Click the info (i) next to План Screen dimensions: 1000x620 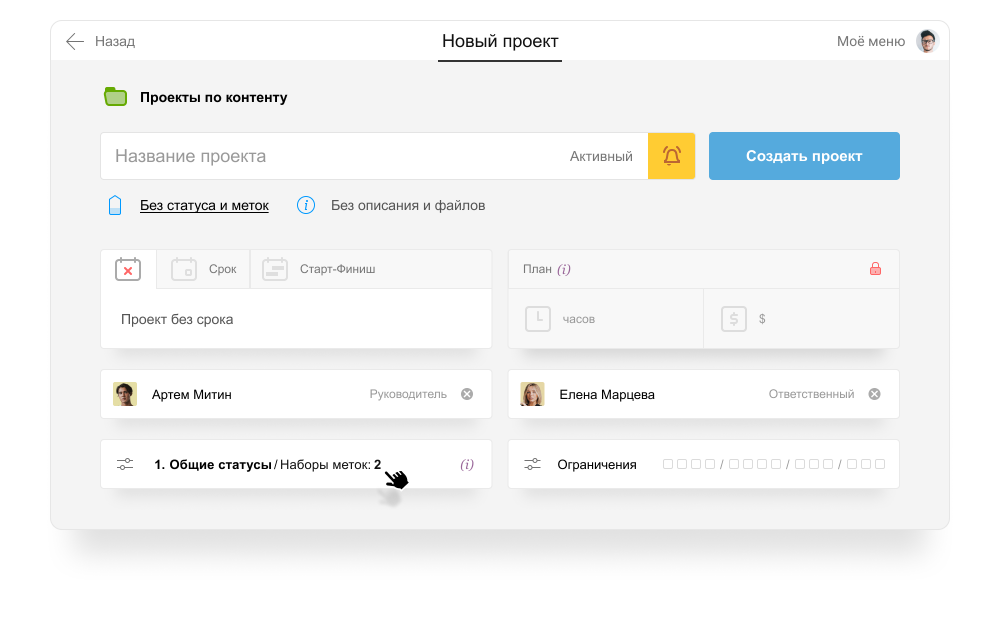pos(564,269)
